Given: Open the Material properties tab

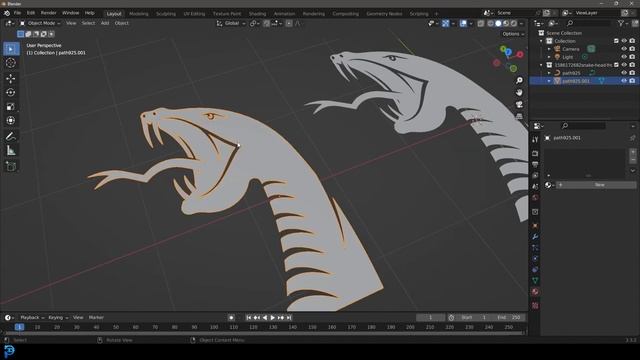Looking at the screenshot, I should pyautogui.click(x=535, y=292).
